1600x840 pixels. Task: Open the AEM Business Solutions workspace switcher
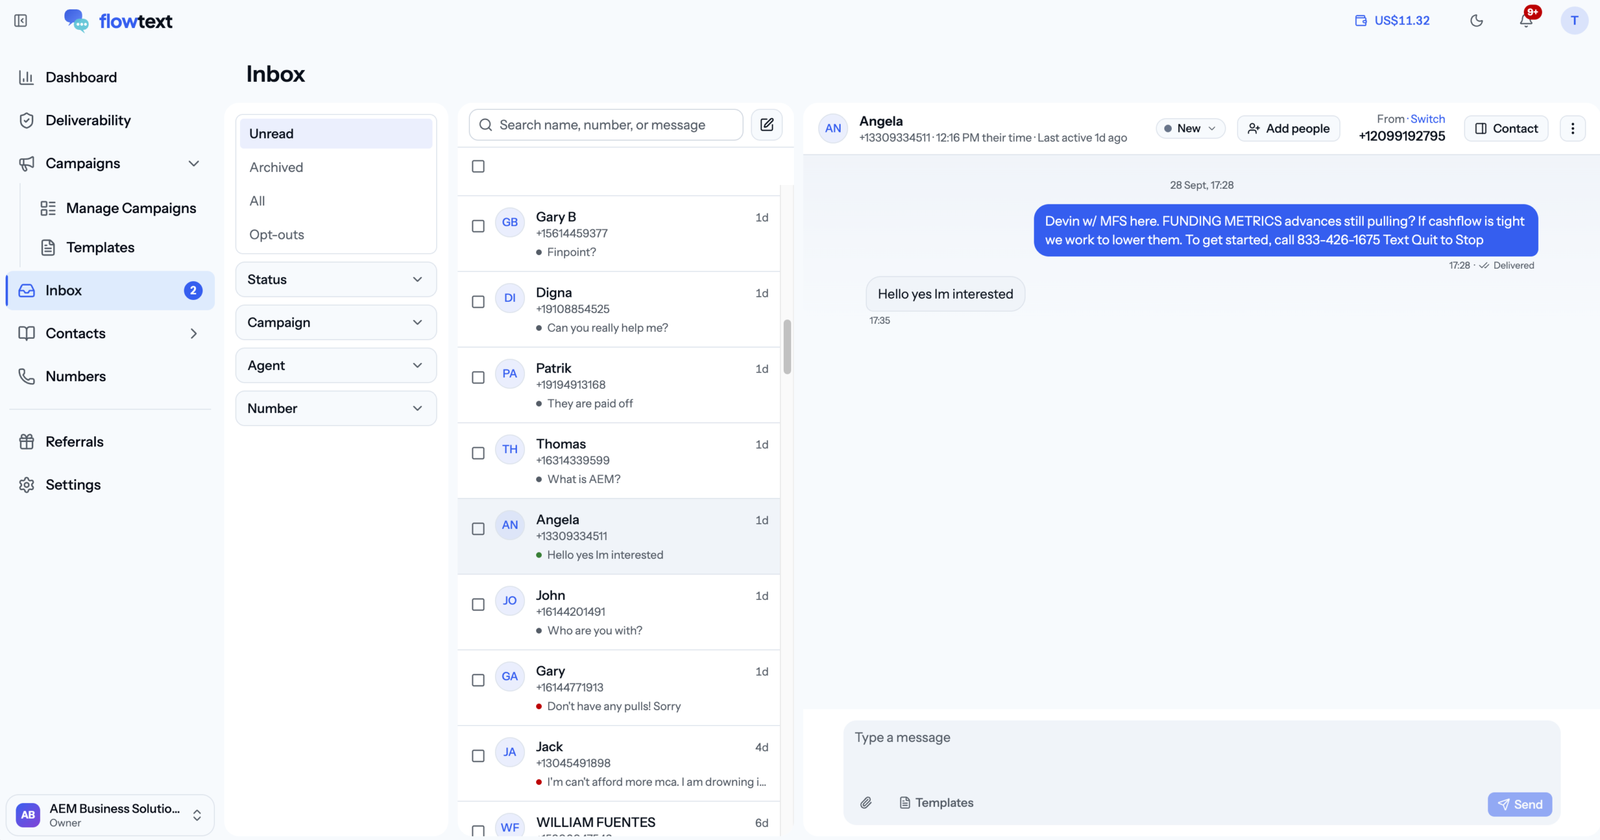point(110,815)
